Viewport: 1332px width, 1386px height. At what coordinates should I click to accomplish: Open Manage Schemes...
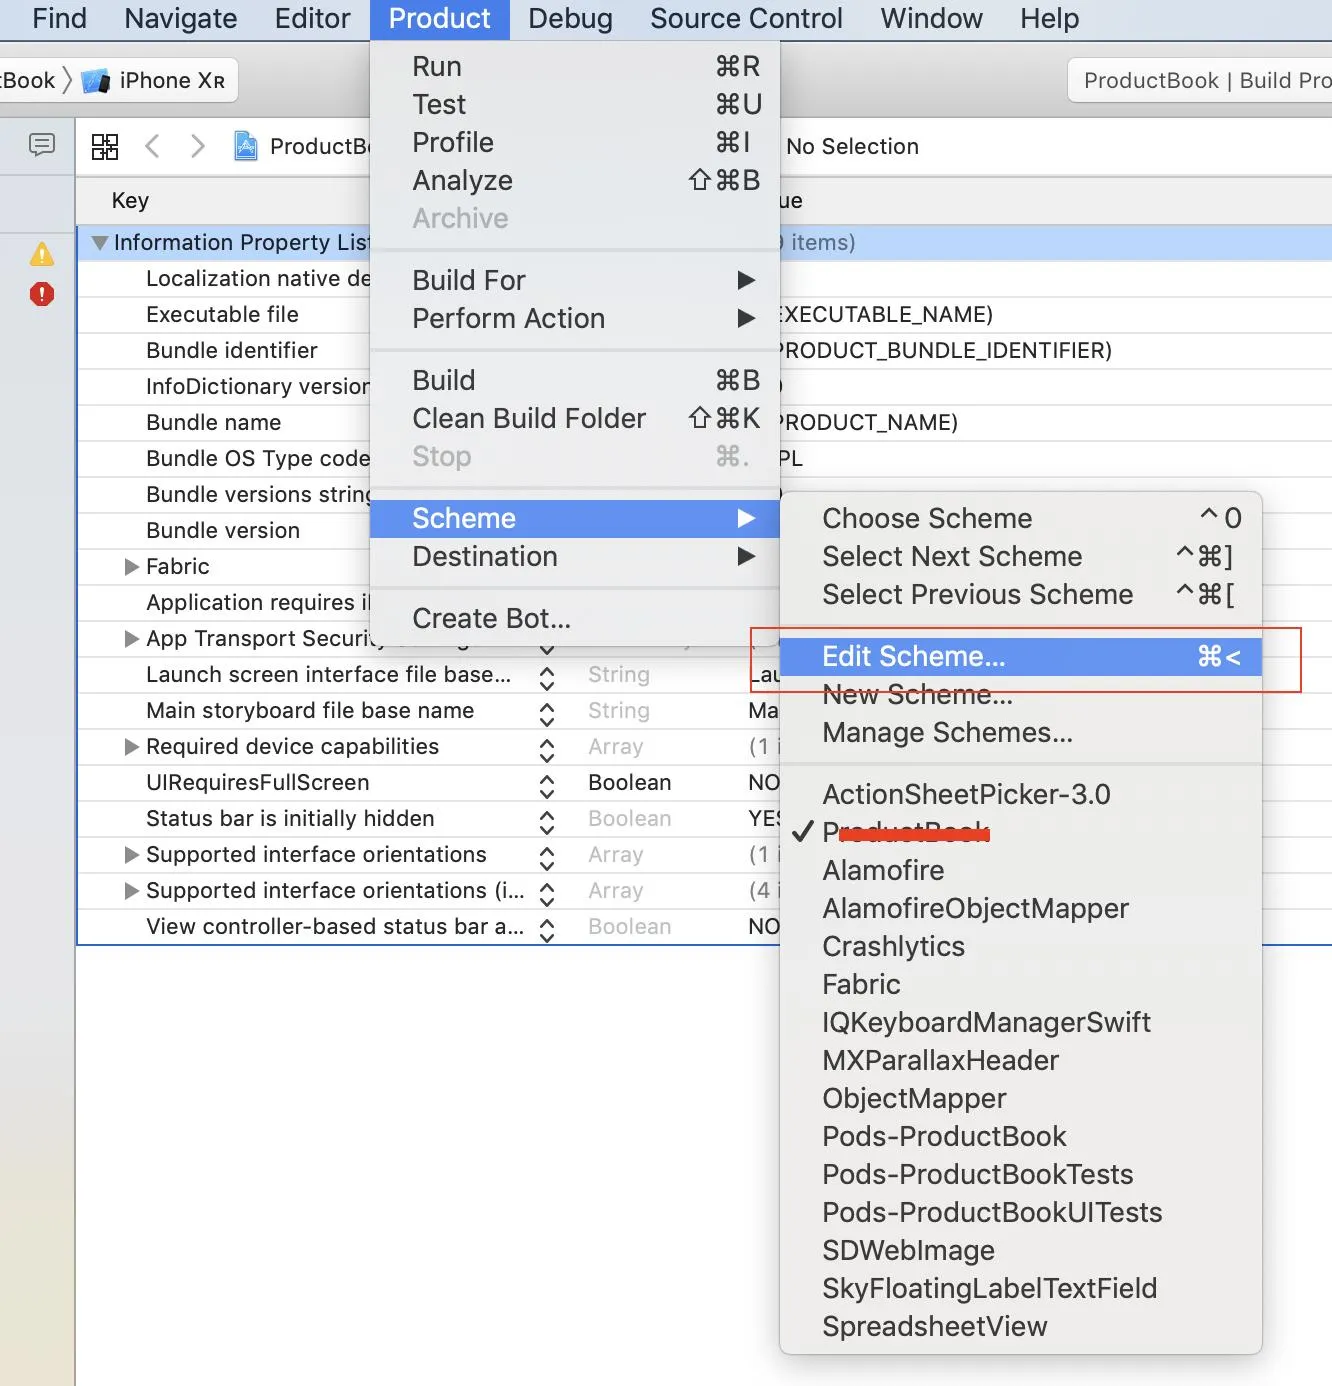pyautogui.click(x=1021, y=732)
